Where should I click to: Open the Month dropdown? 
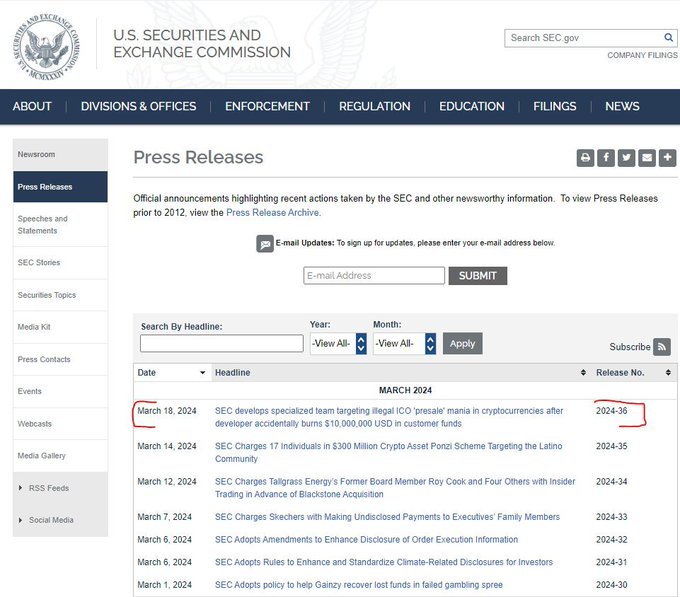pos(404,343)
